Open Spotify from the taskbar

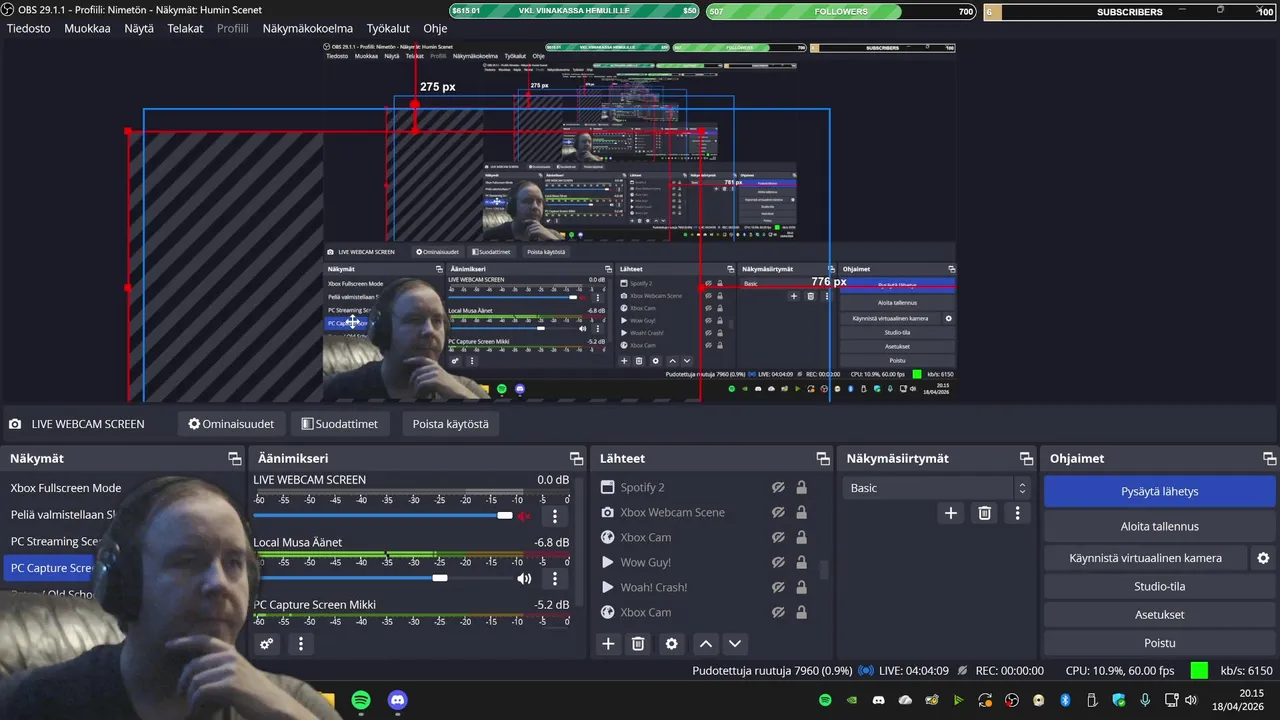pyautogui.click(x=361, y=700)
